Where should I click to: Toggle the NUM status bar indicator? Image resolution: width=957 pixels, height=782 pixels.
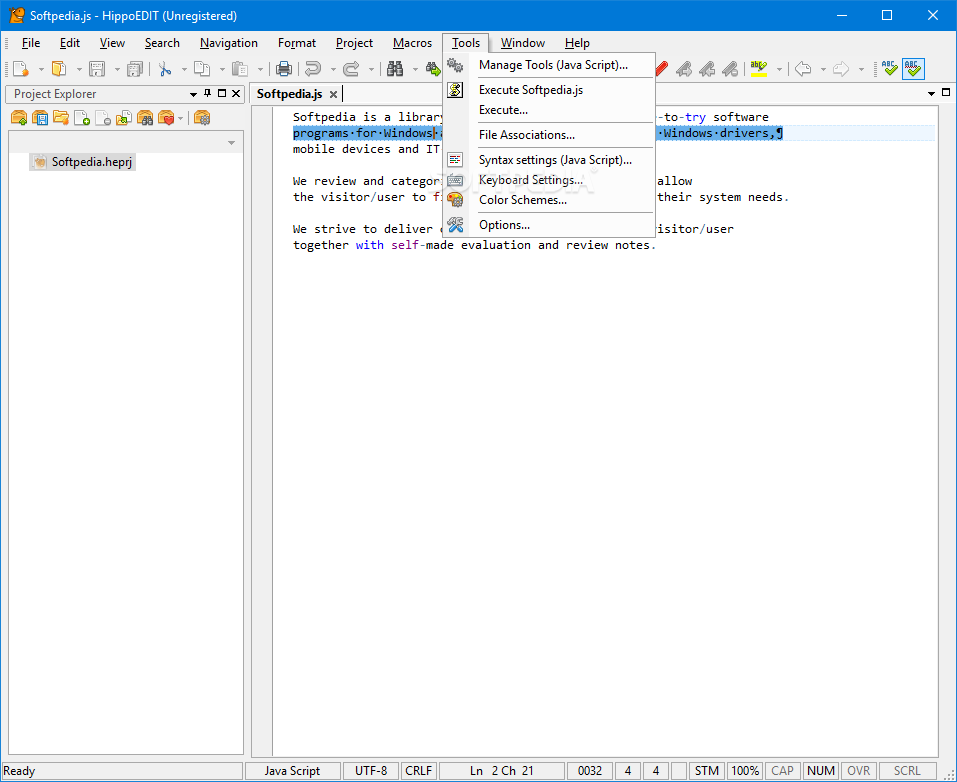pos(820,771)
